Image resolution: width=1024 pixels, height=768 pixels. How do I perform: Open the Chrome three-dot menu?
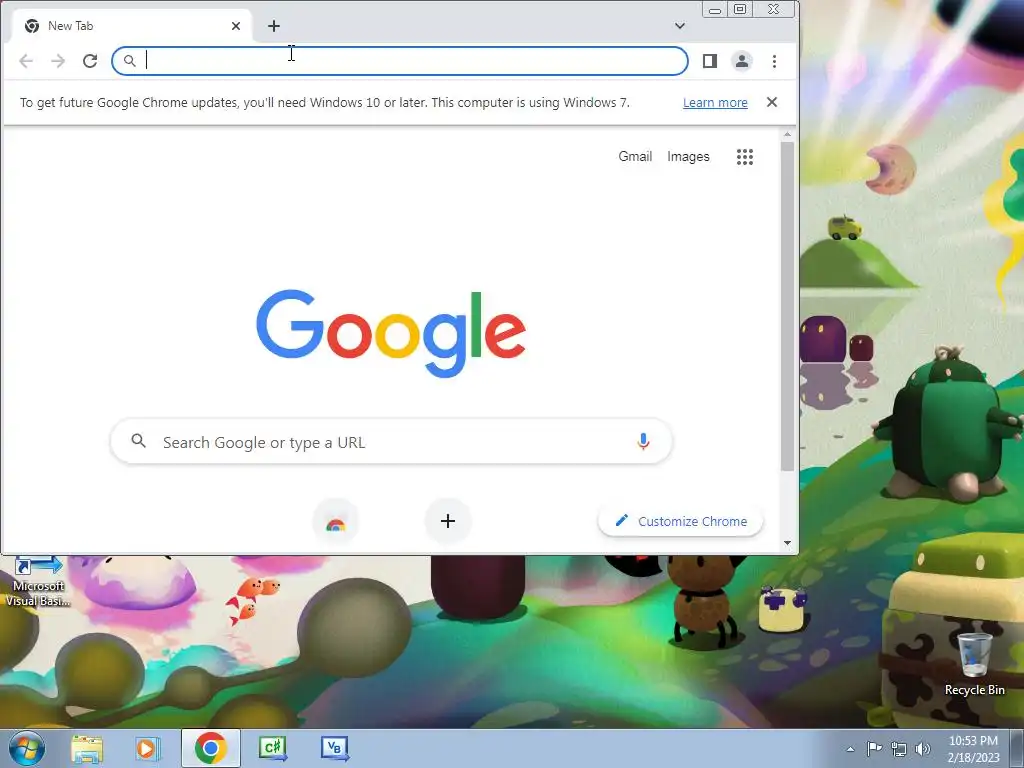[x=775, y=61]
